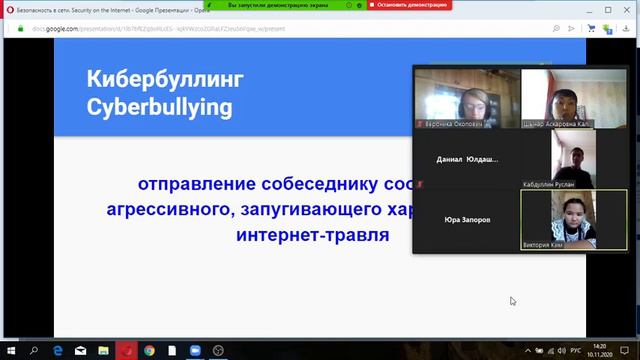Click the battery icon in the system tray
The image size is (640, 360).
pyautogui.click(x=539, y=351)
